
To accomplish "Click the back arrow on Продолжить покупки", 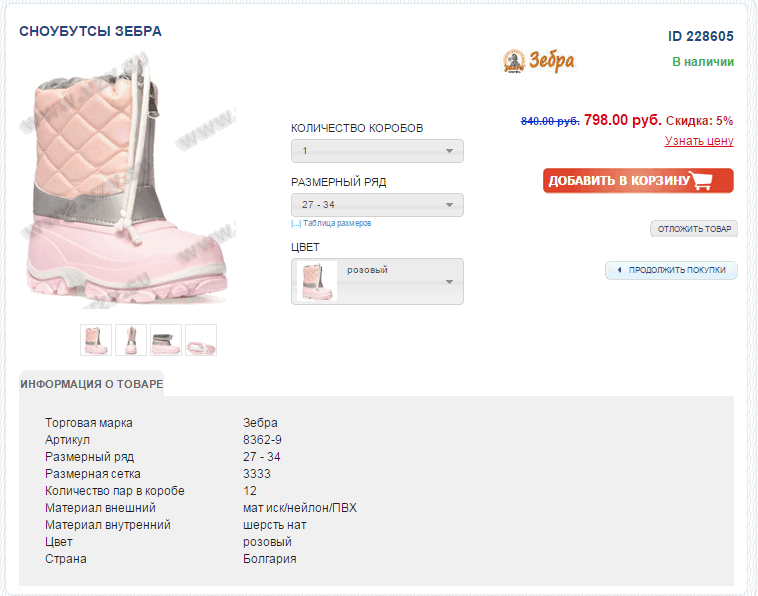I will [619, 270].
